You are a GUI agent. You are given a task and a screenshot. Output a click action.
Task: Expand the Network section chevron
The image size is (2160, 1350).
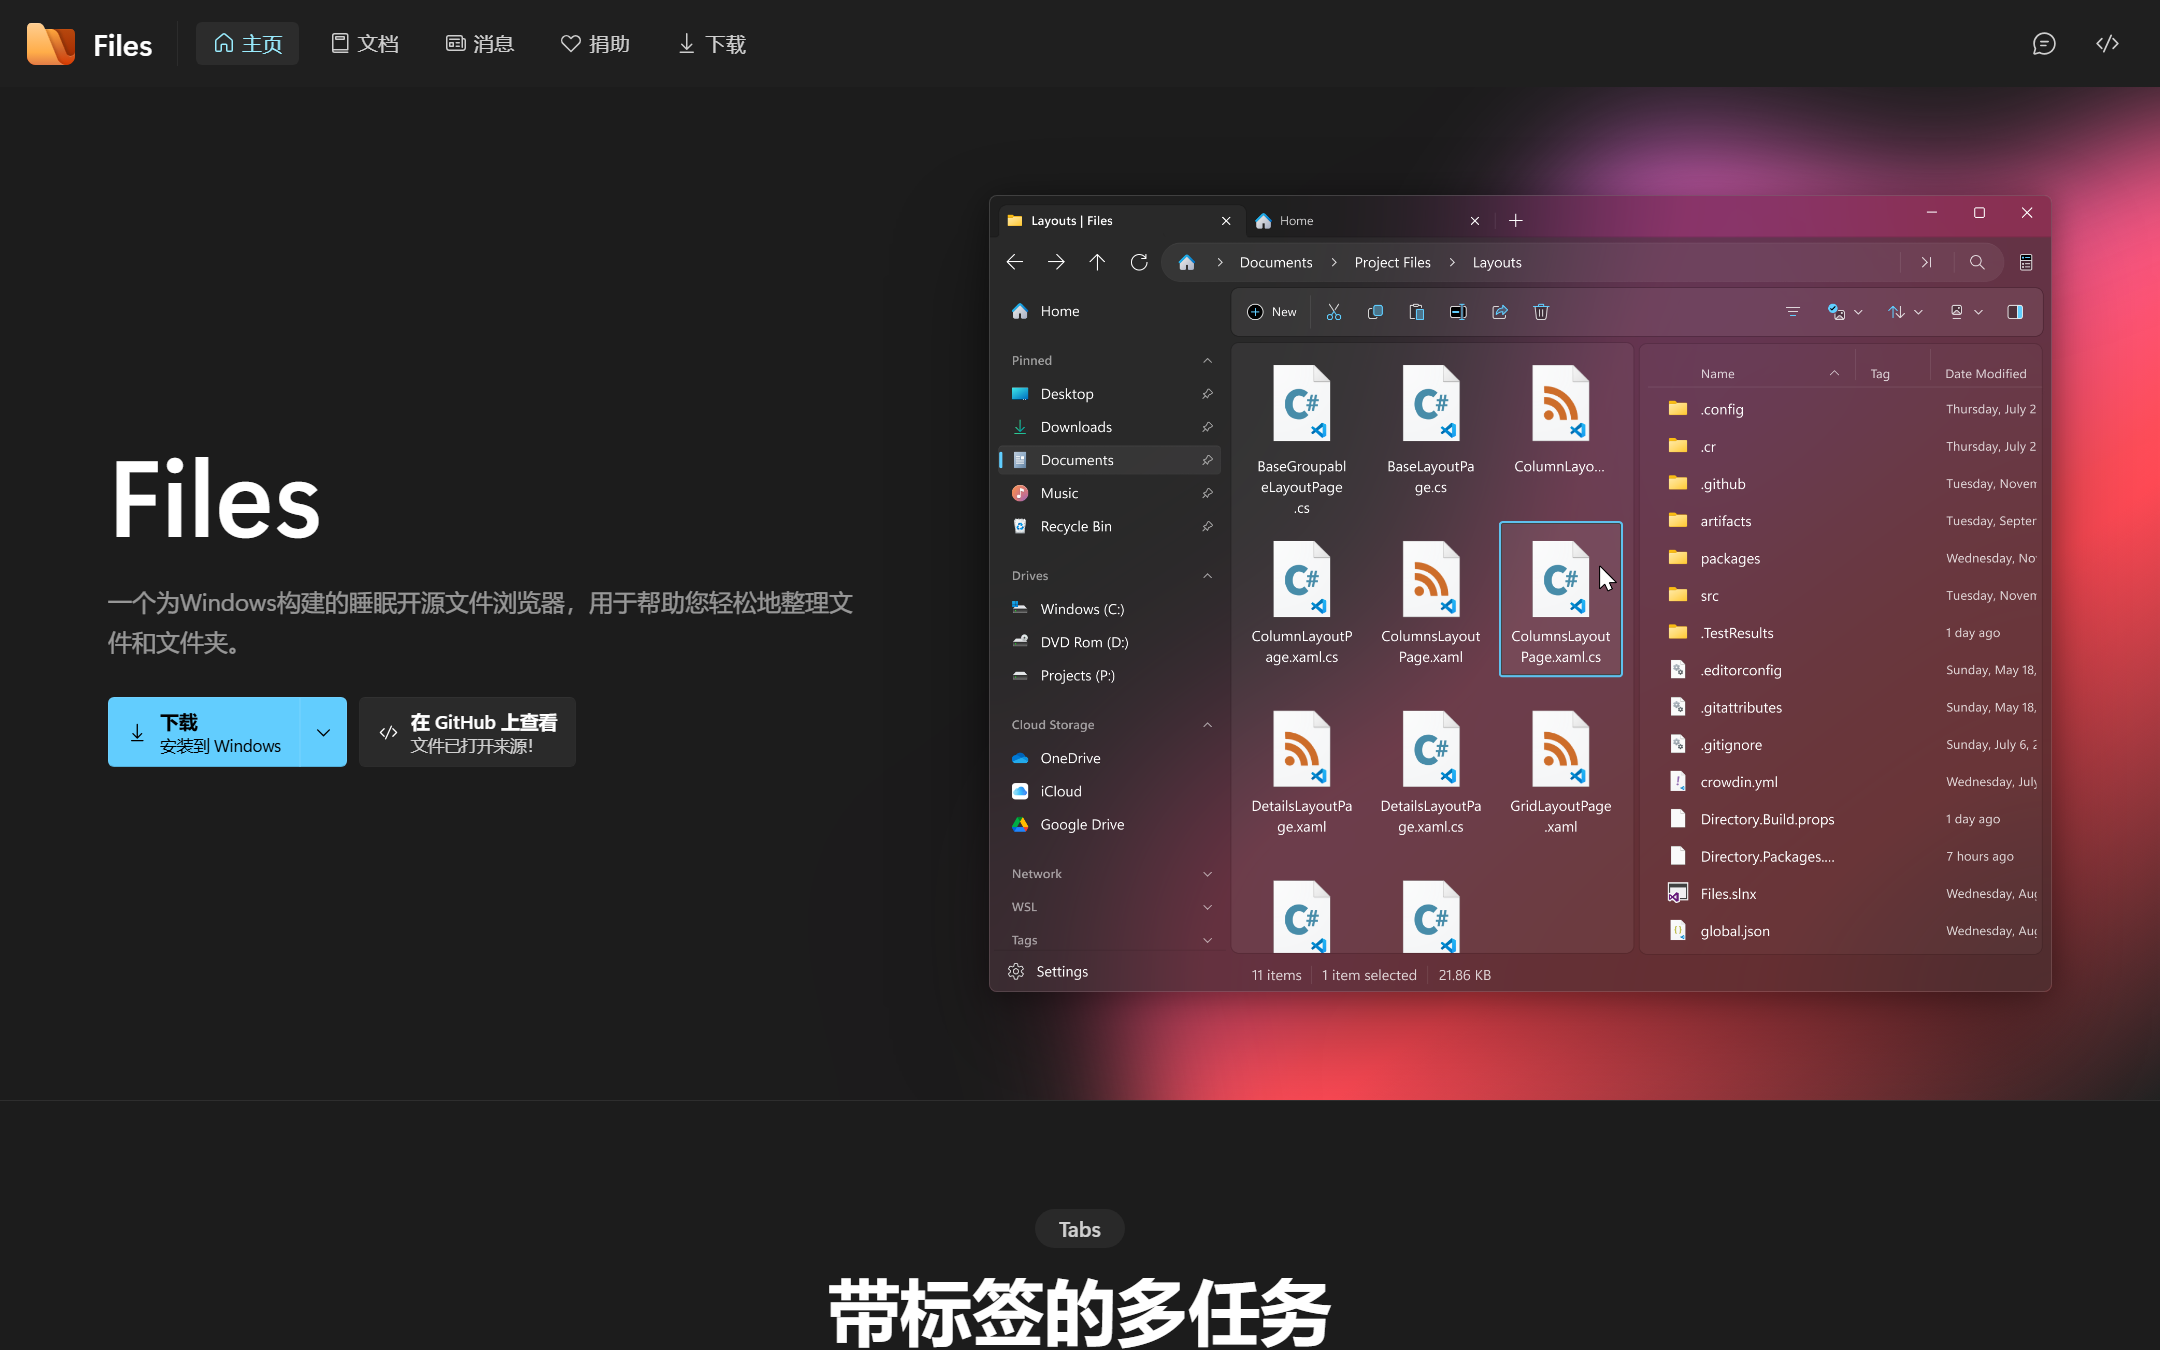[x=1207, y=874]
